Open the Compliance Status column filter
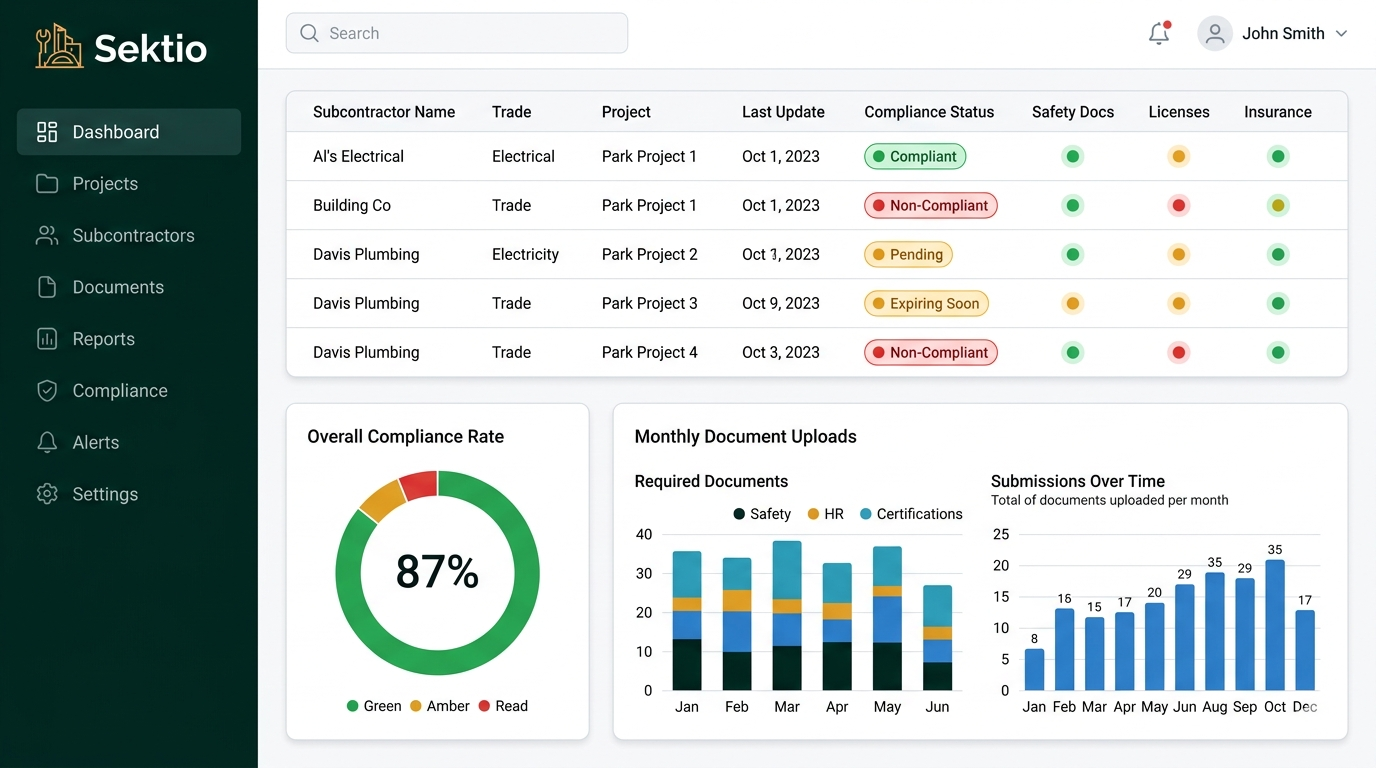Viewport: 1376px width, 768px height. pos(929,111)
